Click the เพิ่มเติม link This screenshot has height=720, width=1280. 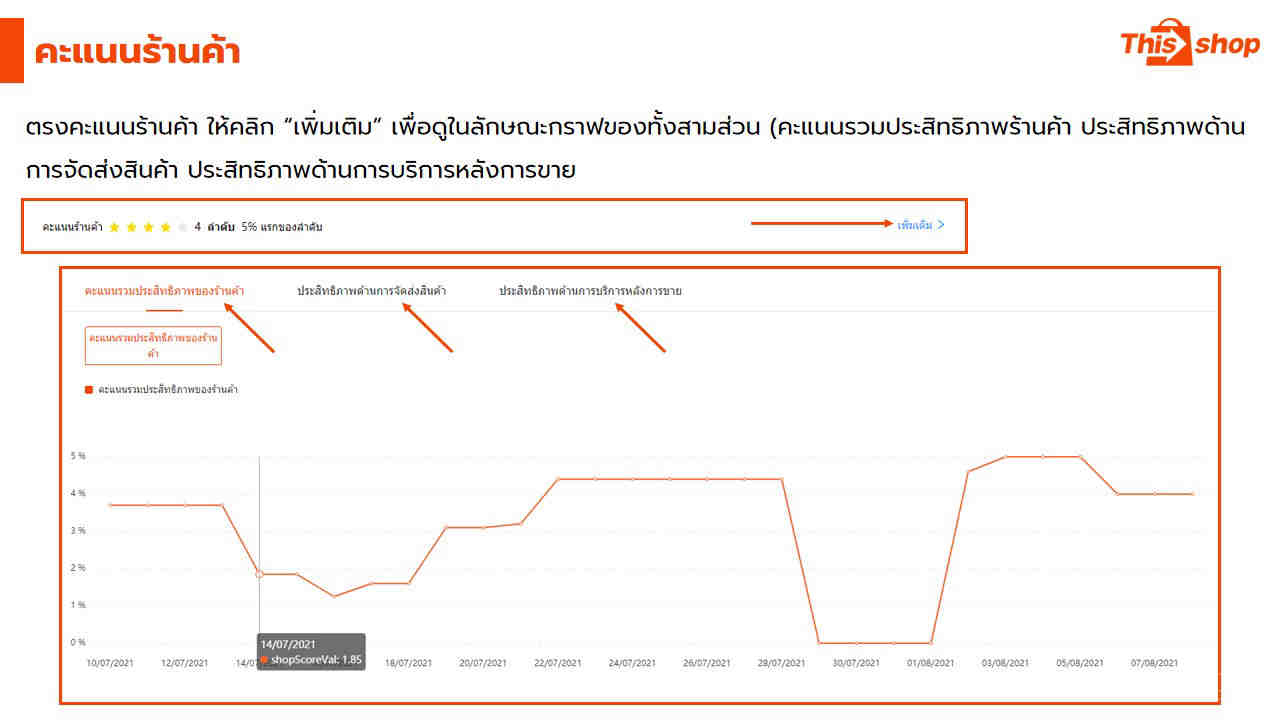914,225
